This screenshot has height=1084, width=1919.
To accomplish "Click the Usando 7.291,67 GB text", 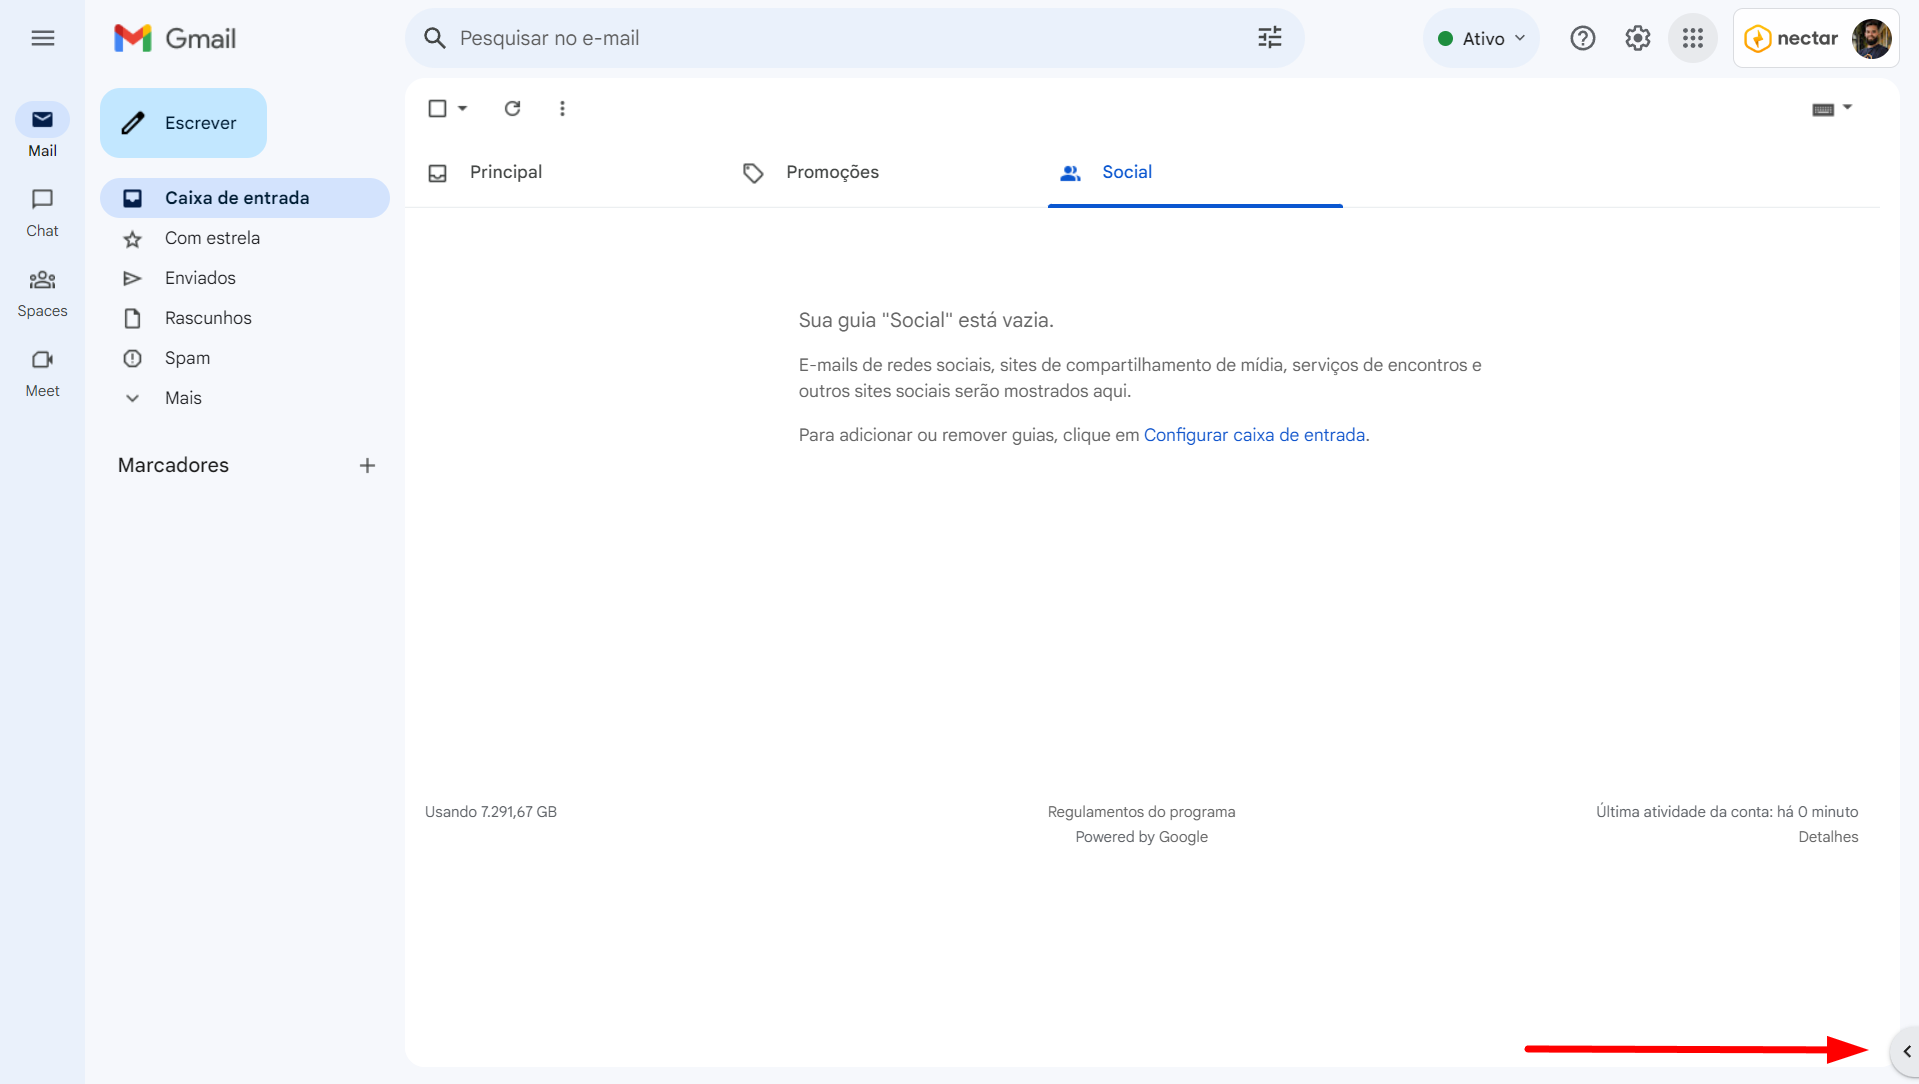I will 490,812.
